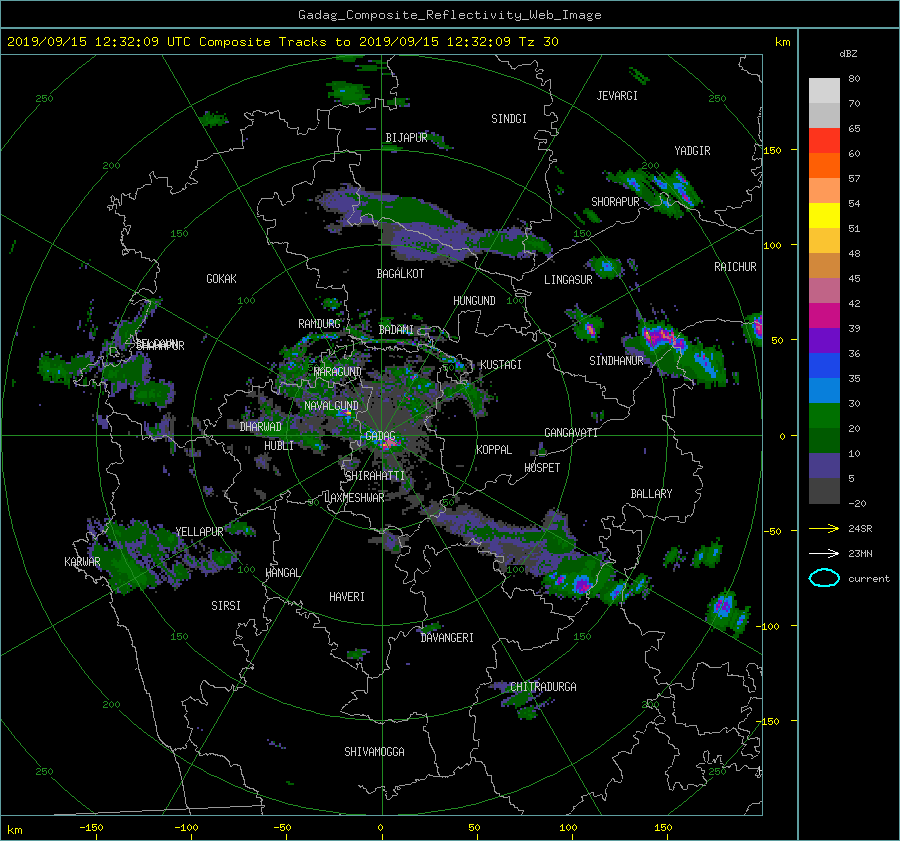Click the RAICHUR city label
Image resolution: width=900 pixels, height=841 pixels.
pyautogui.click(x=735, y=267)
